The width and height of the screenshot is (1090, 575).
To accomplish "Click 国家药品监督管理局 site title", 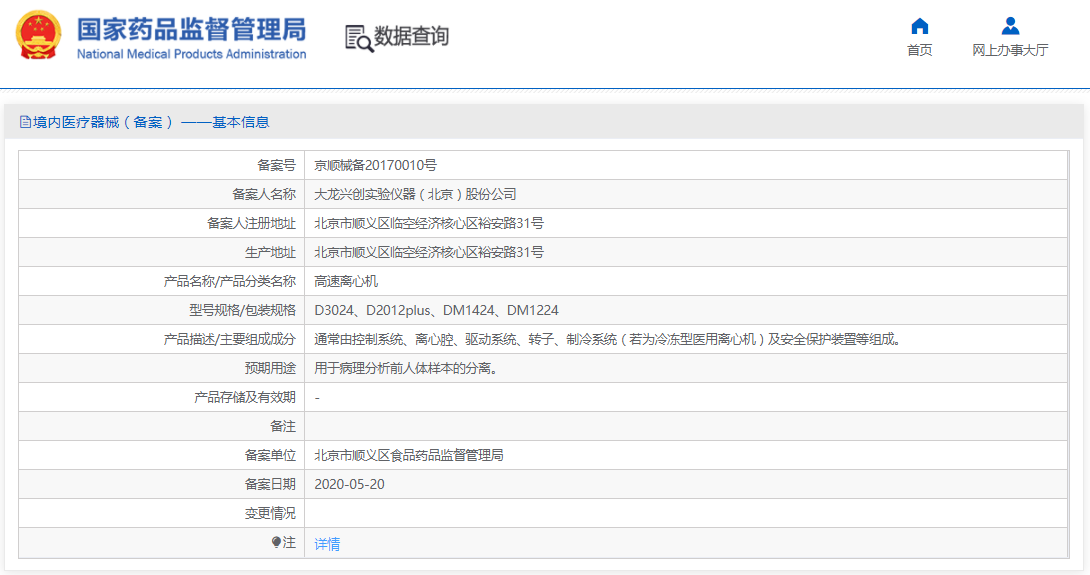I will (x=191, y=30).
